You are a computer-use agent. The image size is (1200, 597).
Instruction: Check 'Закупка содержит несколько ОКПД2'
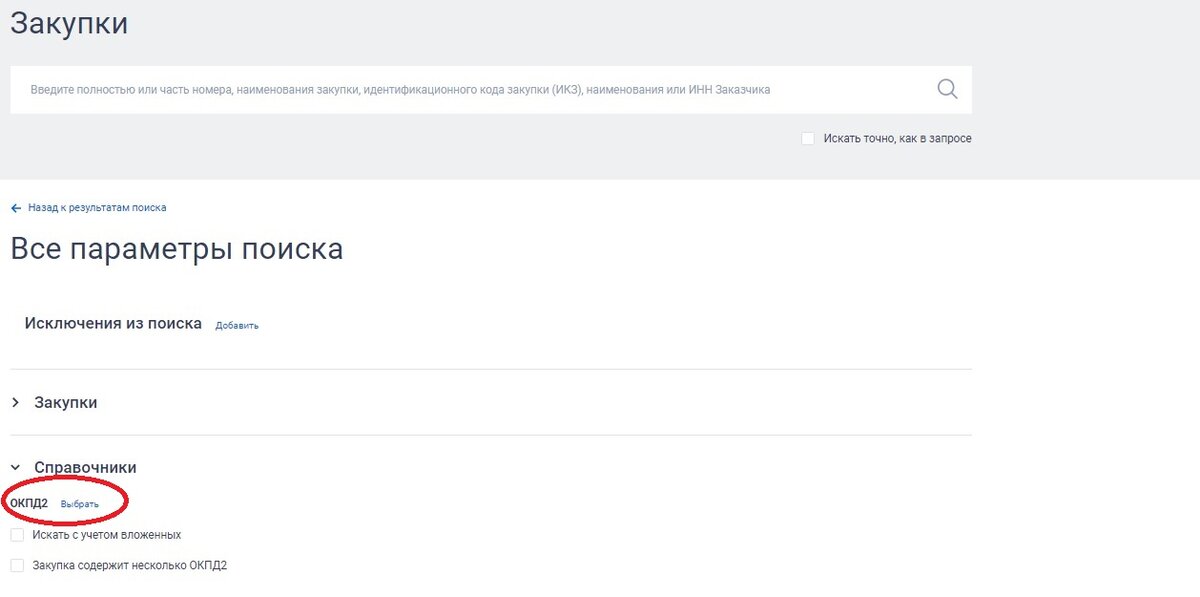pyautogui.click(x=17, y=565)
